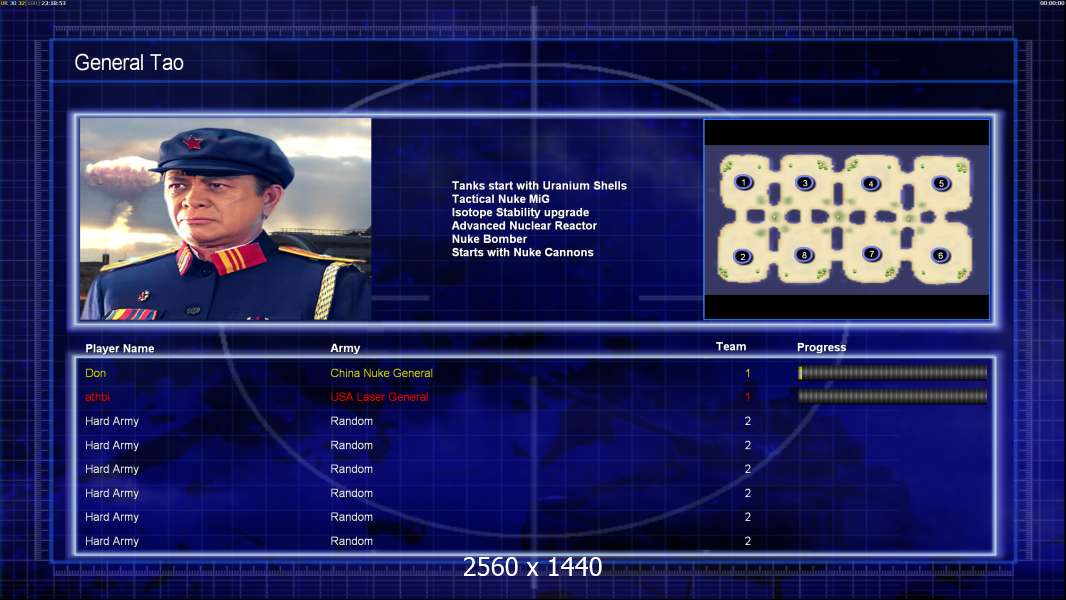Click "USA Laser General" army entry
Screen dimensions: 1066x600
[x=379, y=397]
